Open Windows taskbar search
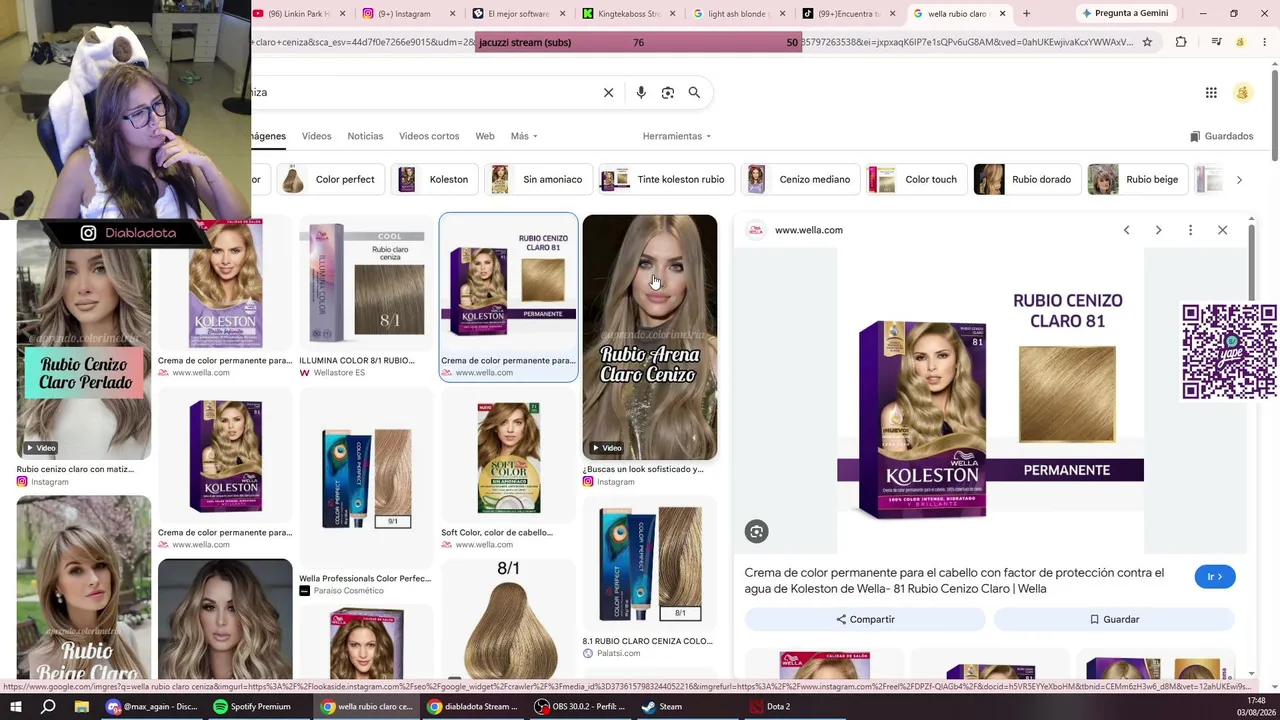This screenshot has height=720, width=1280. [48, 707]
